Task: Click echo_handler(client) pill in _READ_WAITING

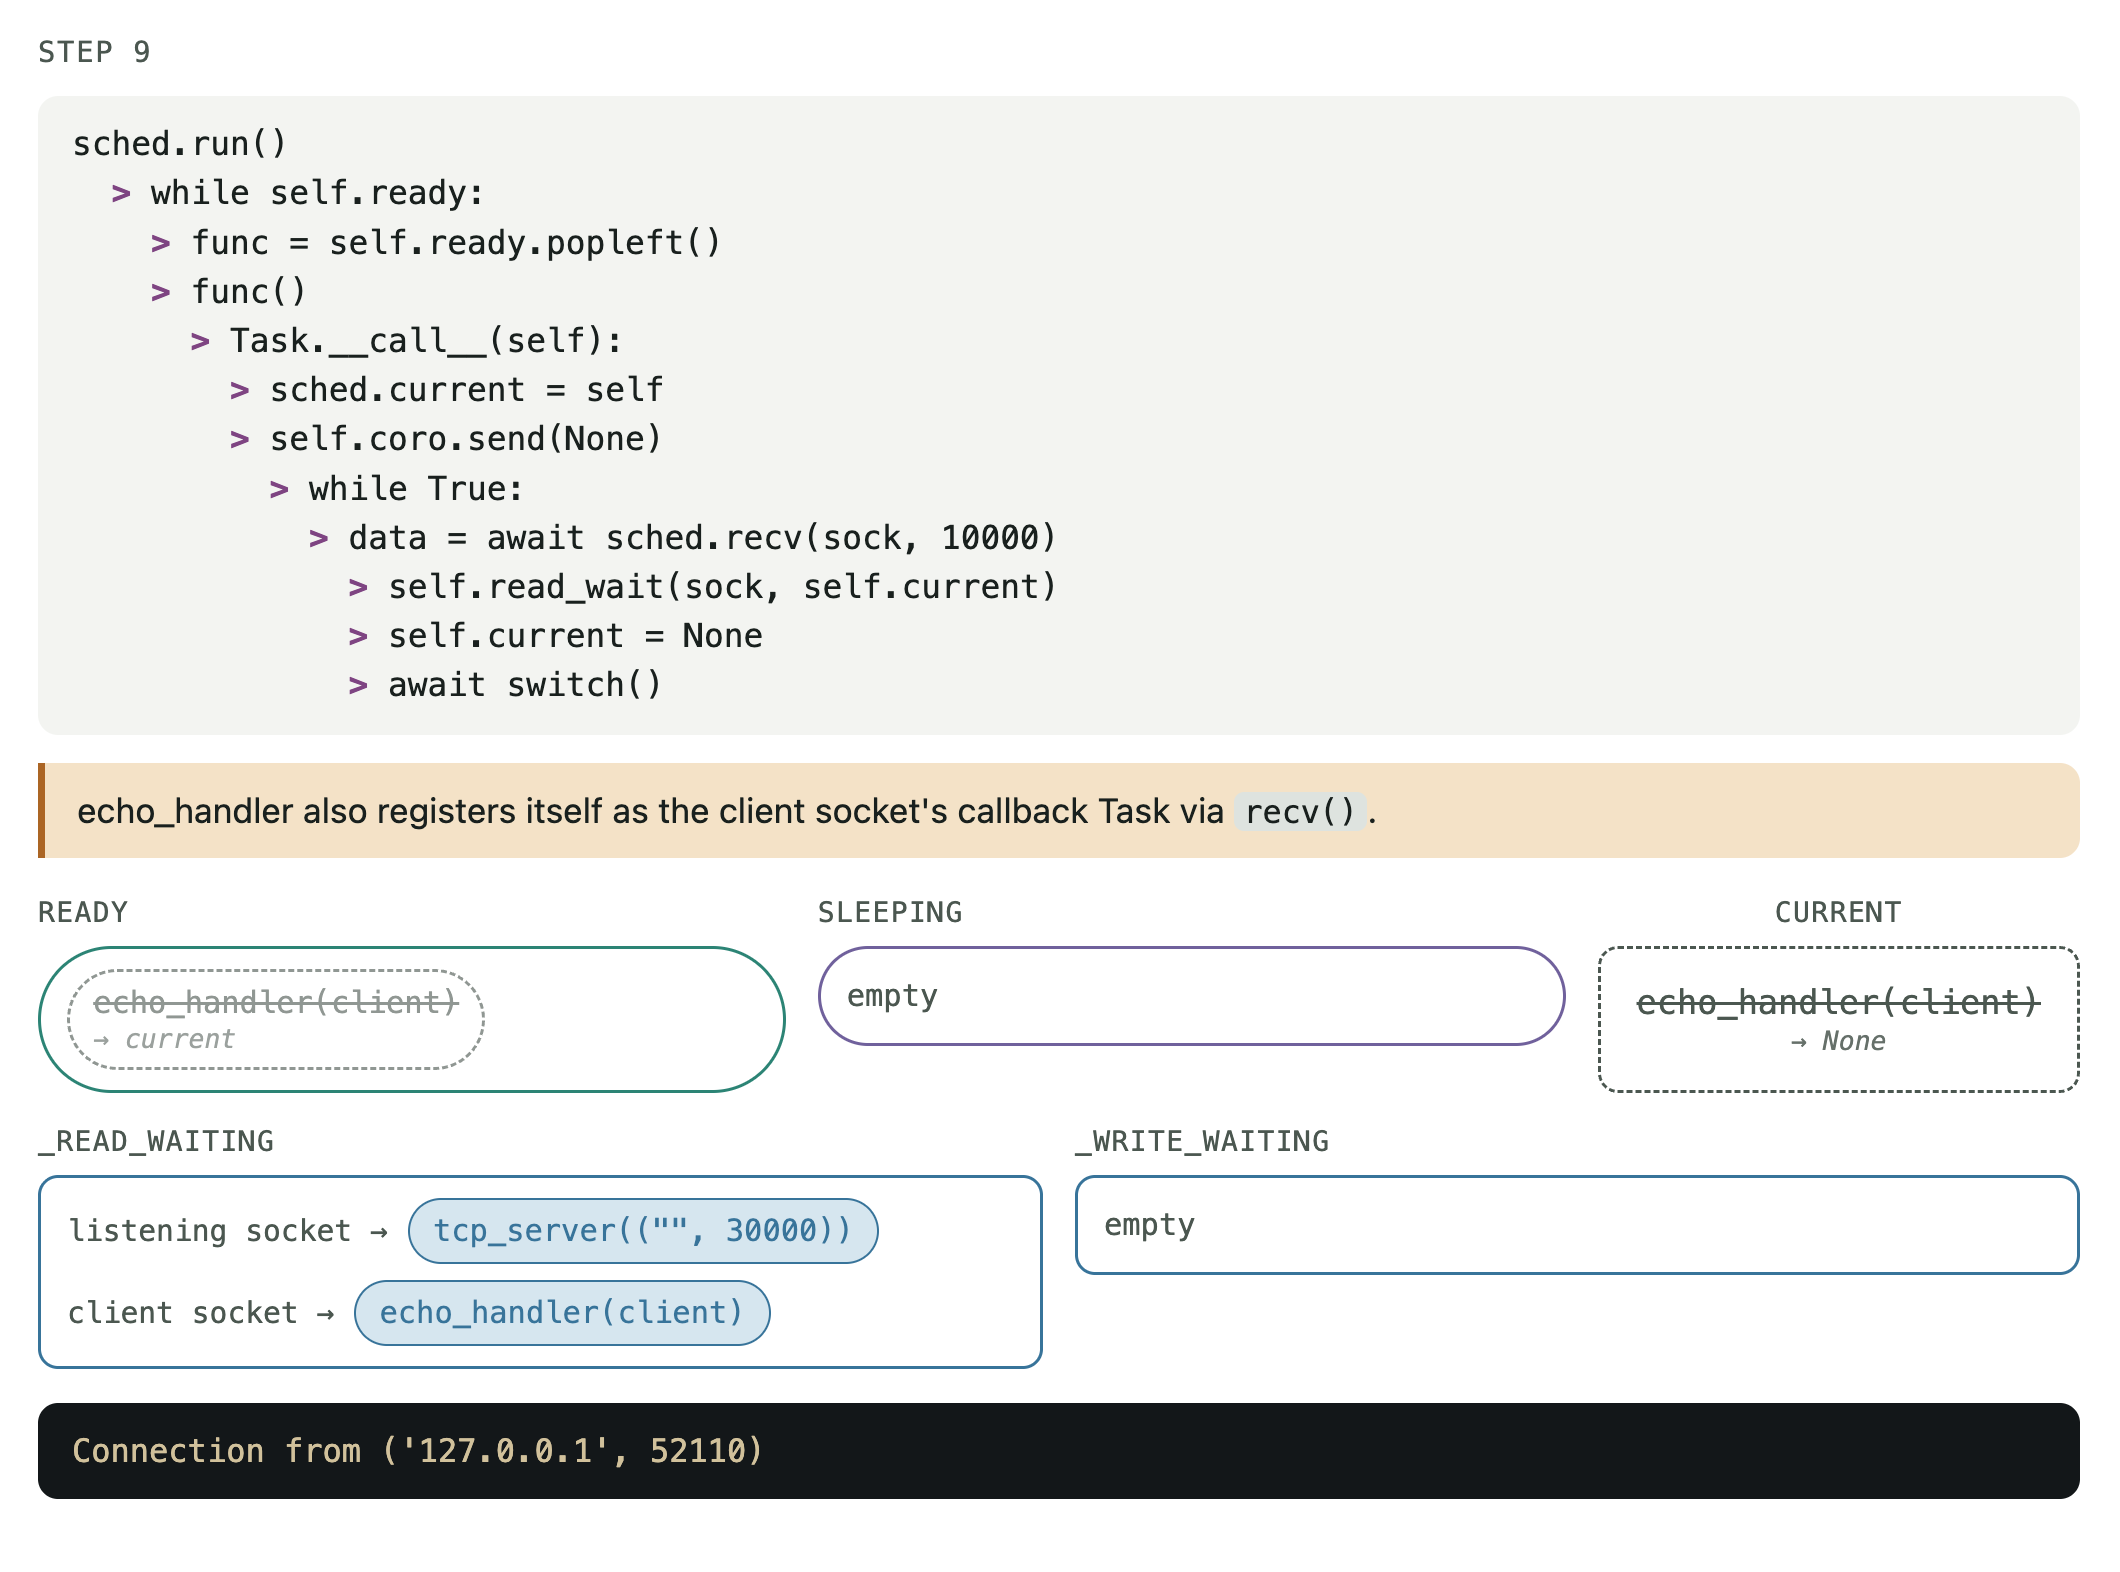Action: [x=562, y=1313]
